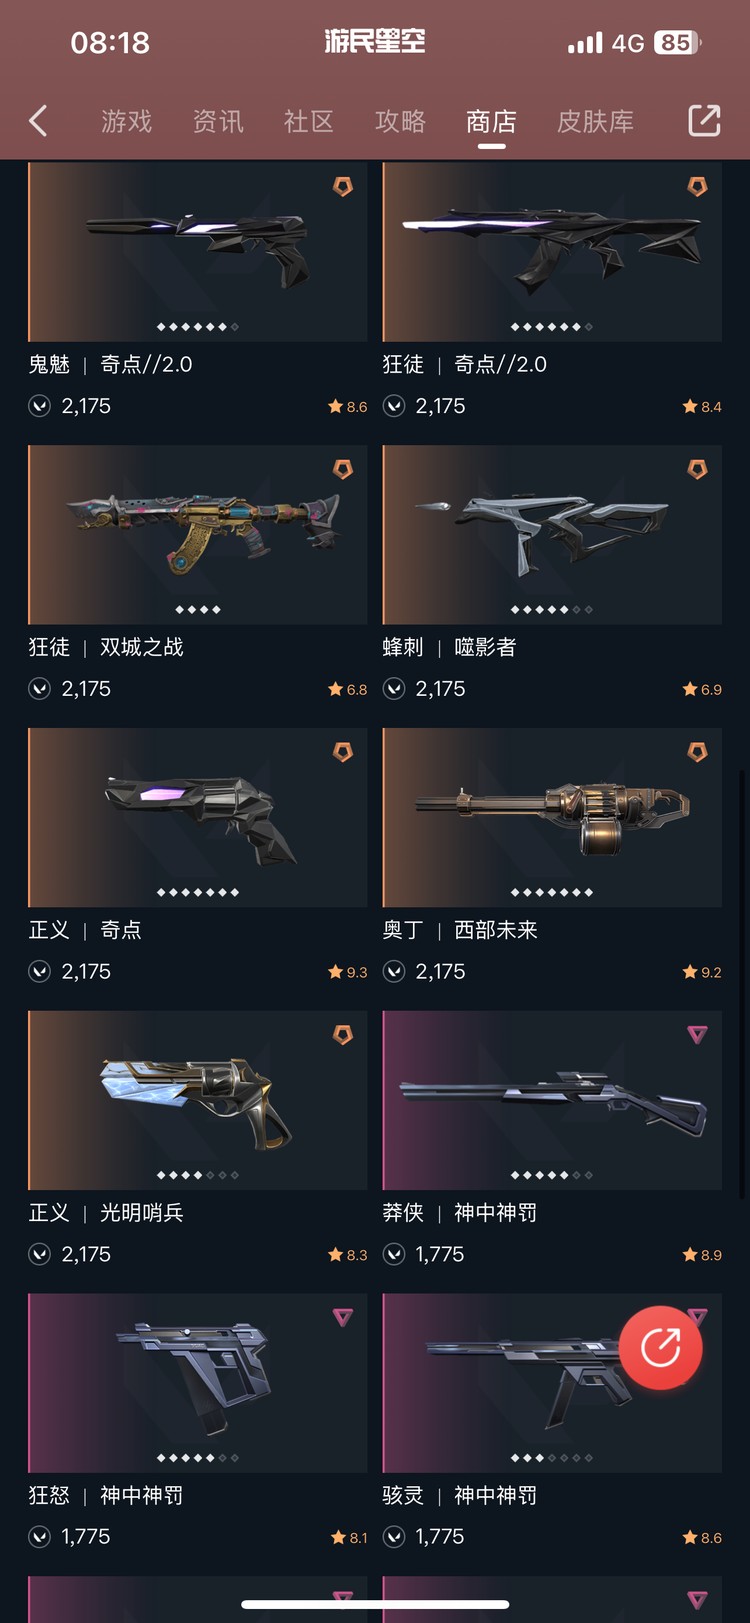The height and width of the screenshot is (1623, 750).
Task: Open 狂徒 奇点//2.0 skin thumbnail
Action: (552, 252)
